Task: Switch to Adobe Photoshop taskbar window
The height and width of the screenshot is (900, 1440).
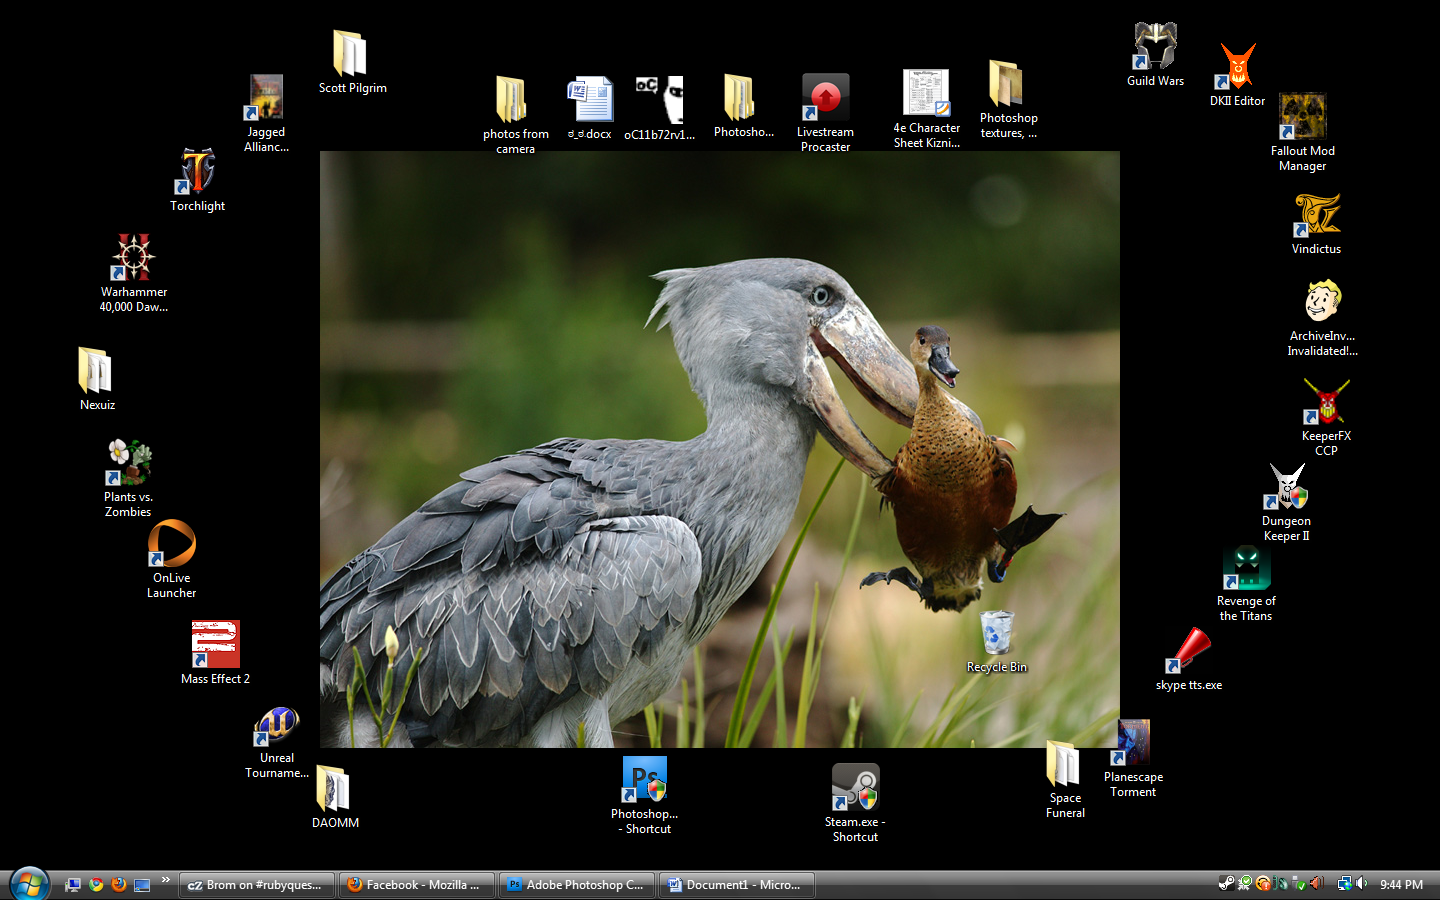Action: pyautogui.click(x=577, y=885)
